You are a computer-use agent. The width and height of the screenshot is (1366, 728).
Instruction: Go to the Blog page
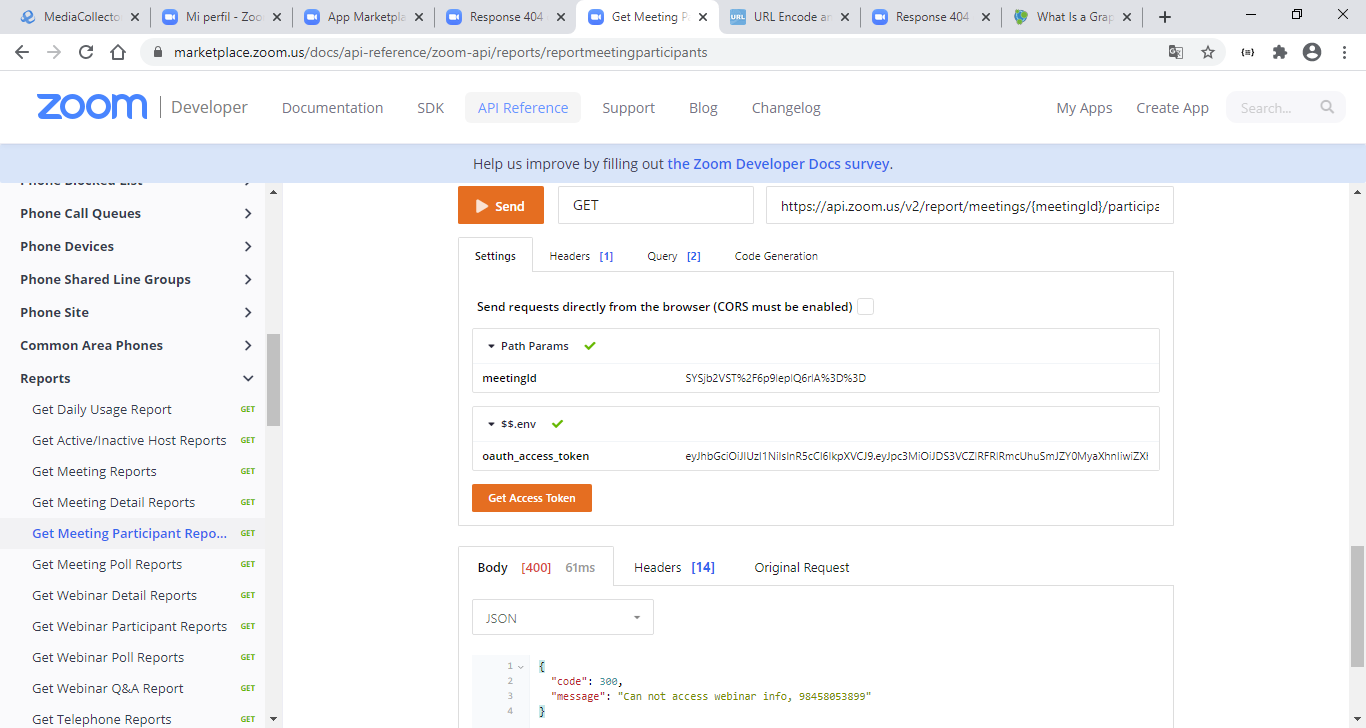(703, 108)
